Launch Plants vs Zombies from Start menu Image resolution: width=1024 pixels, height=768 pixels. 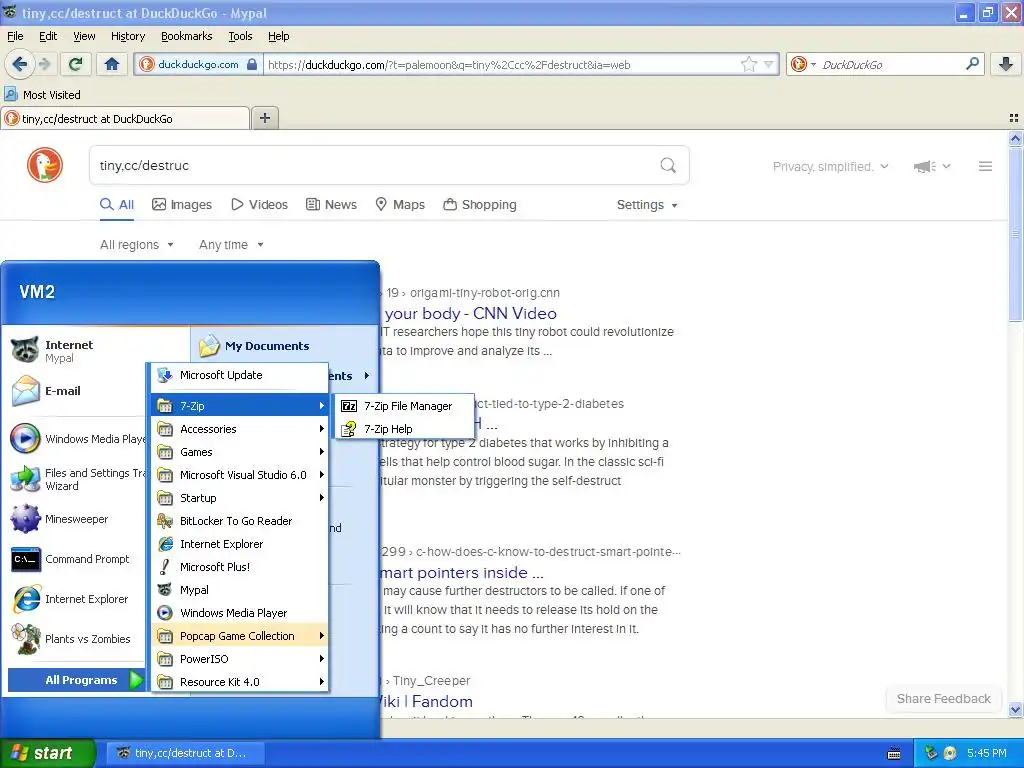[x=77, y=639]
